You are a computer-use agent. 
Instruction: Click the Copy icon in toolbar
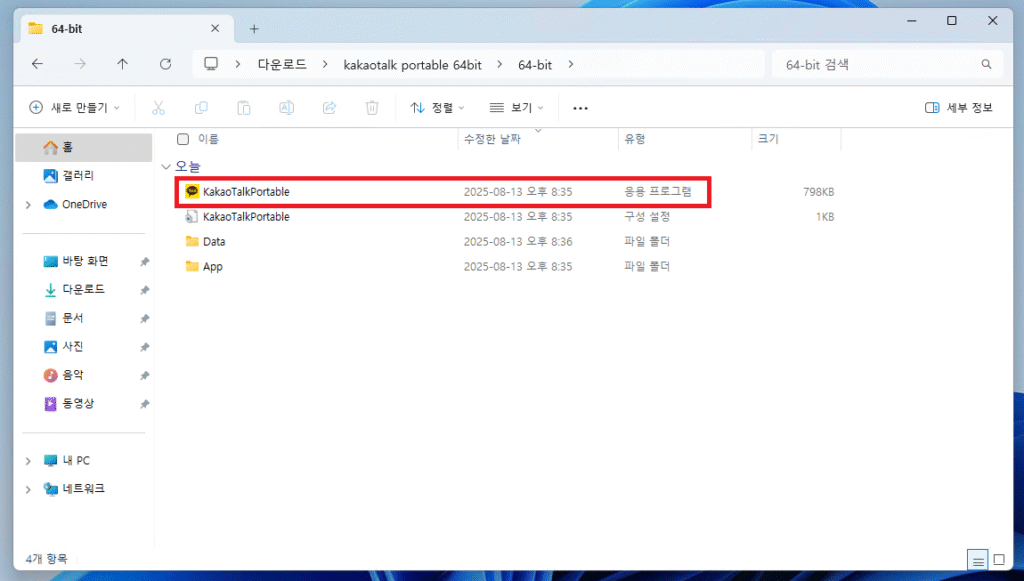[x=201, y=108]
